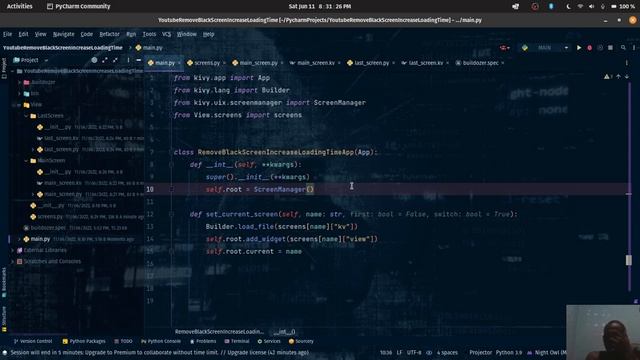
Task: Click the 4 spaces indent setting
Action: click(447, 353)
